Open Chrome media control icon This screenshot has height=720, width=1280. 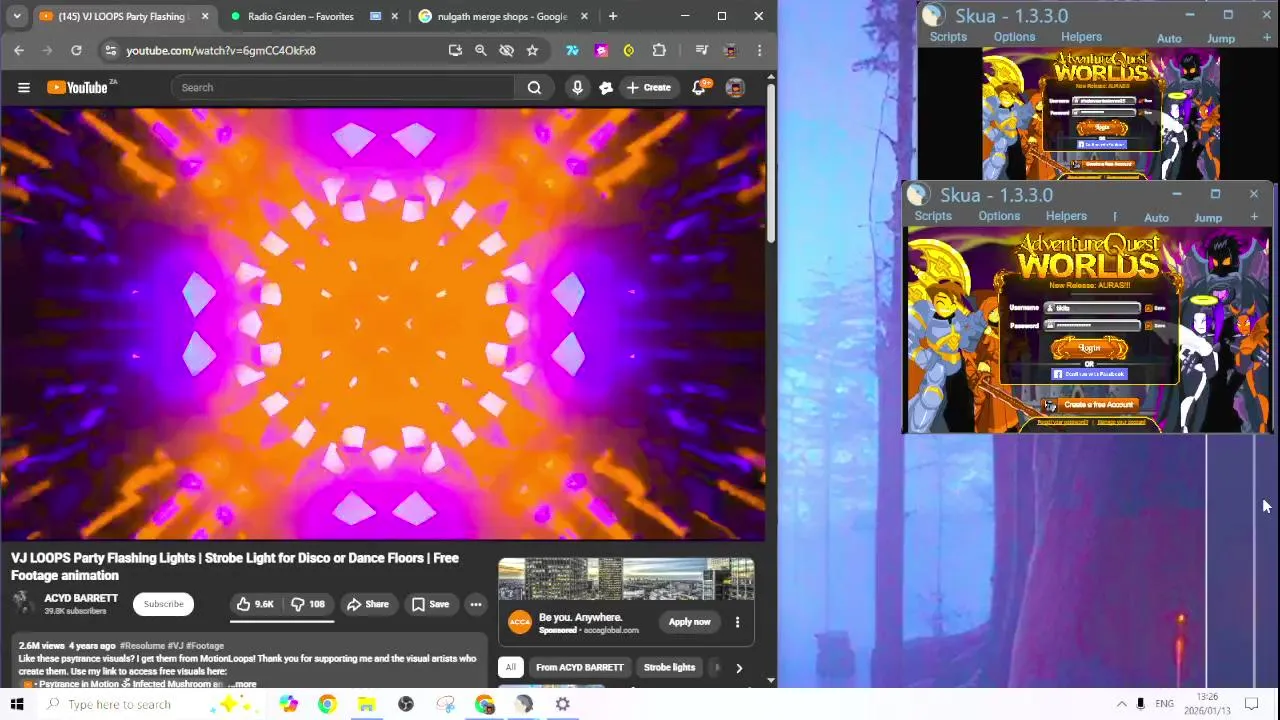pos(701,50)
